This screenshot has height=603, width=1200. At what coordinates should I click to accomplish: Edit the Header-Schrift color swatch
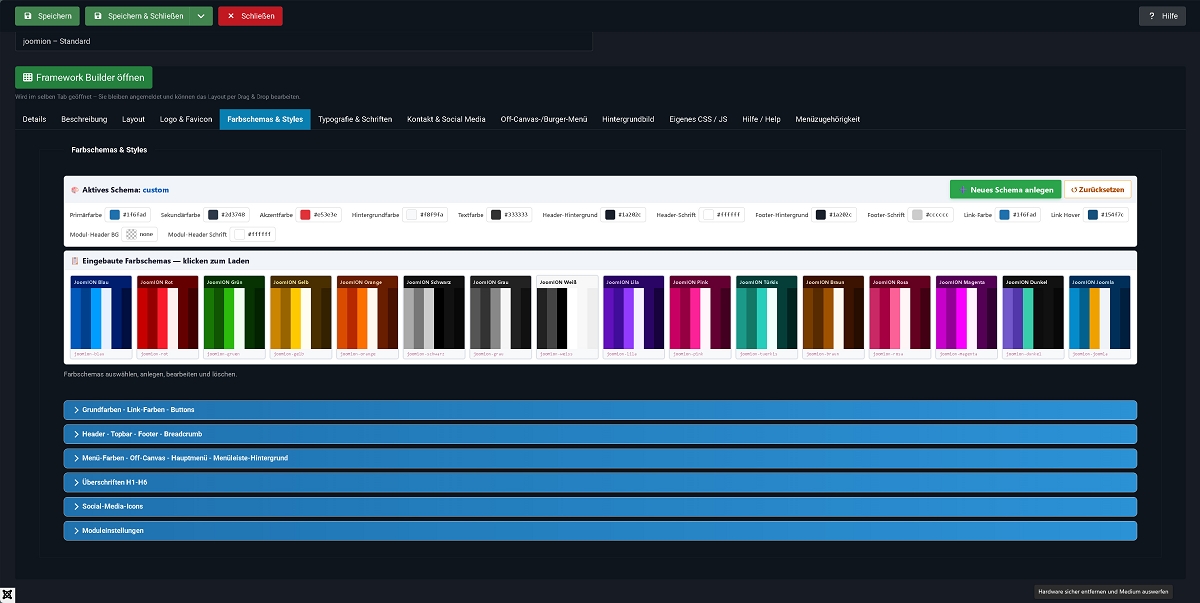[x=709, y=215]
